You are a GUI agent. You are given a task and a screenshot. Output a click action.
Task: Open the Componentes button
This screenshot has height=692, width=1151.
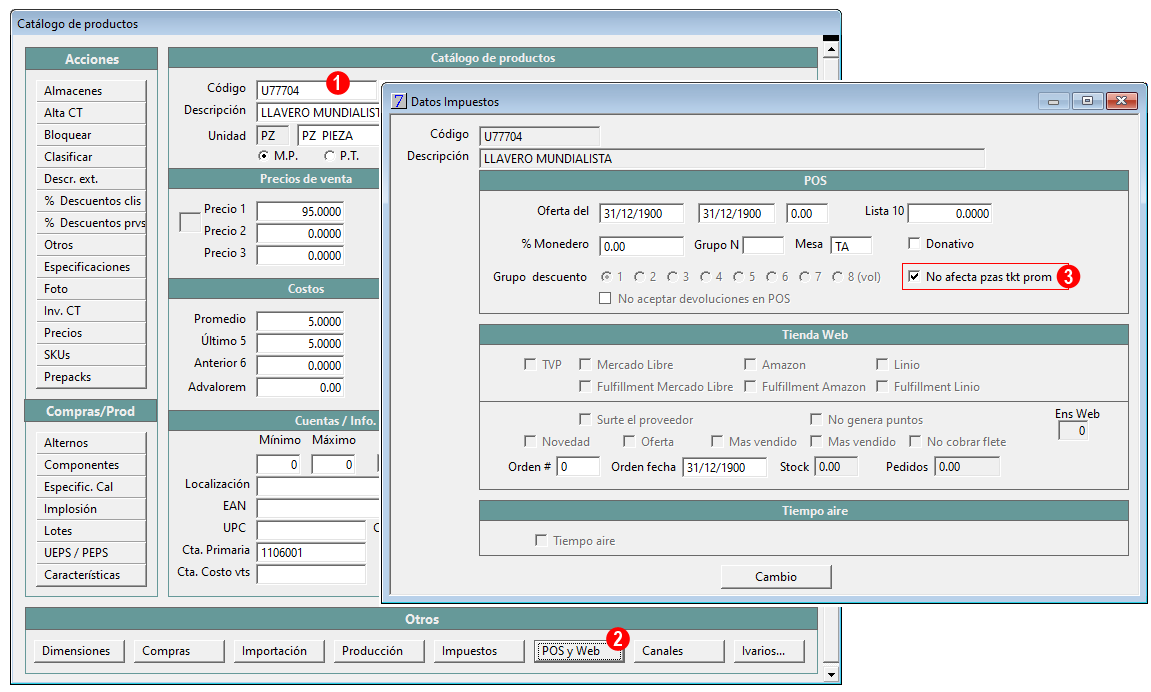[91, 465]
